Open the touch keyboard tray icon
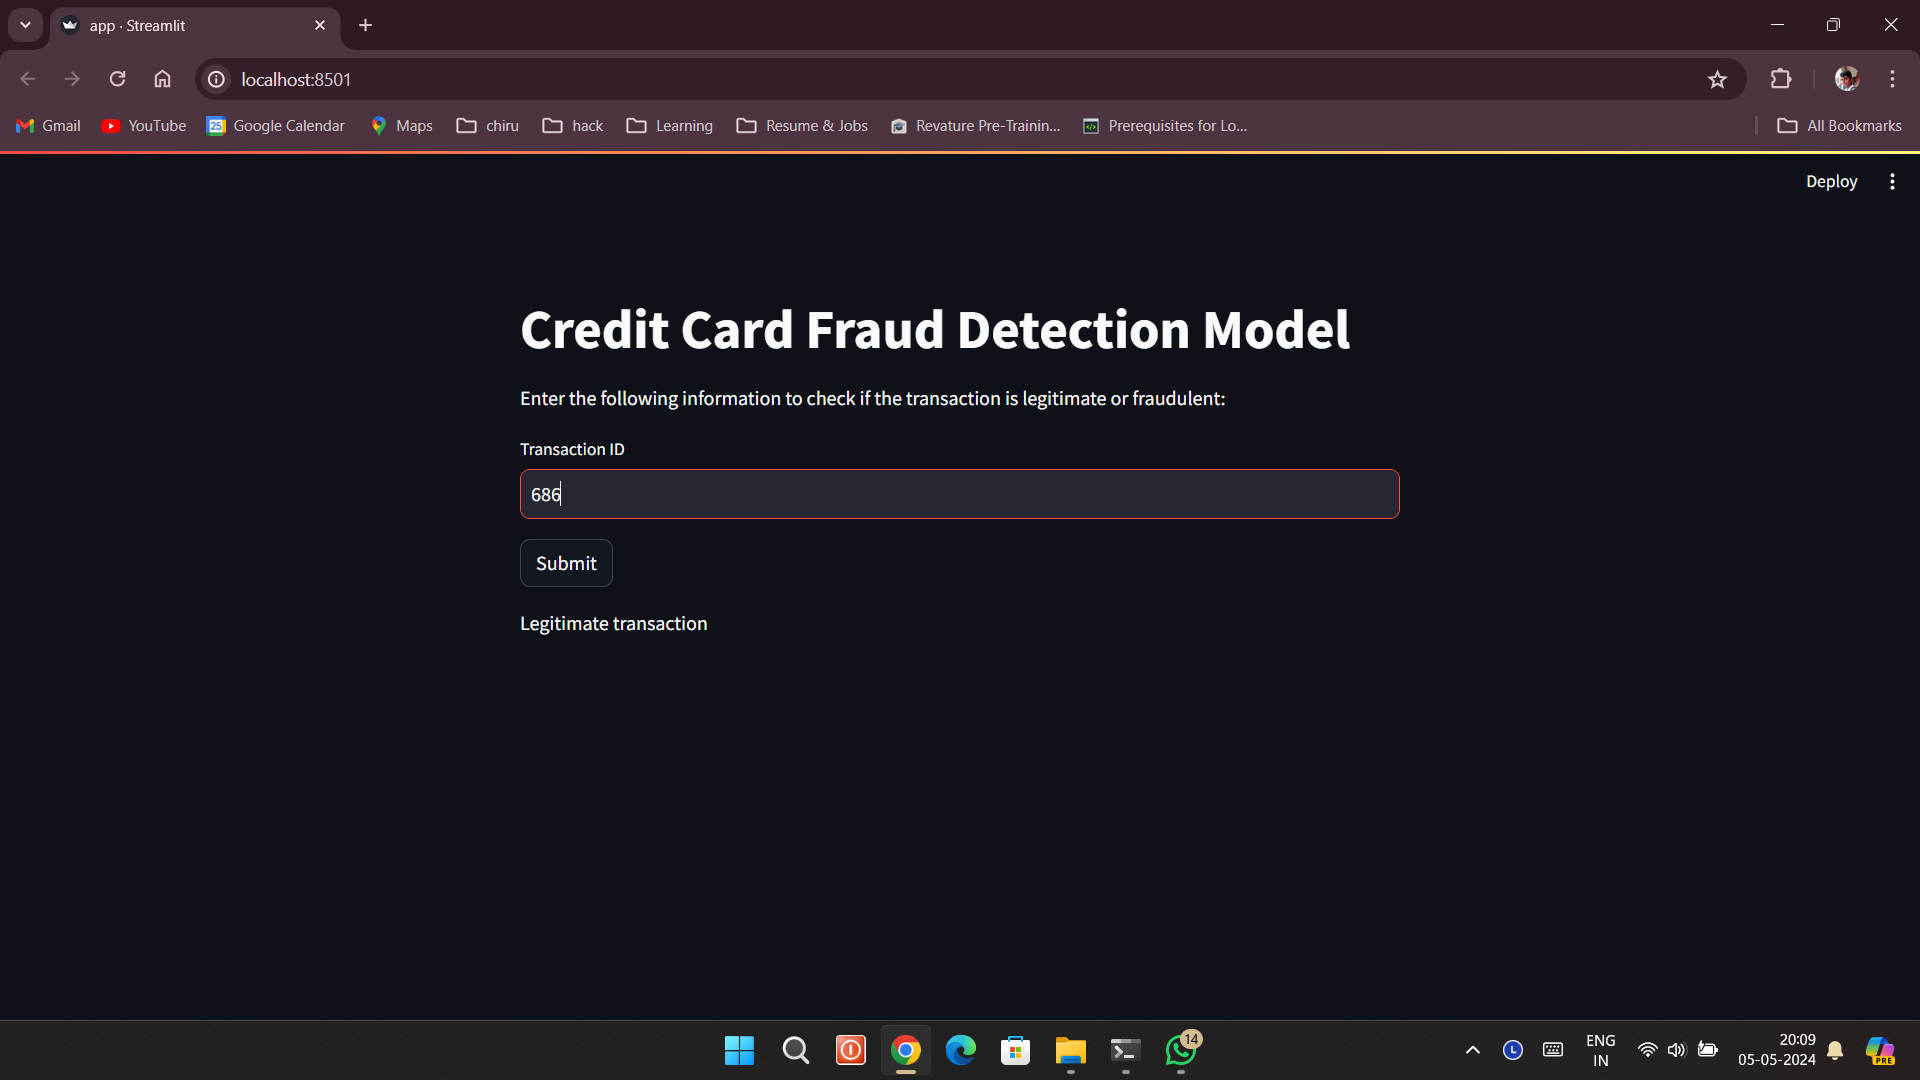Viewport: 1920px width, 1080px height. coord(1553,1050)
